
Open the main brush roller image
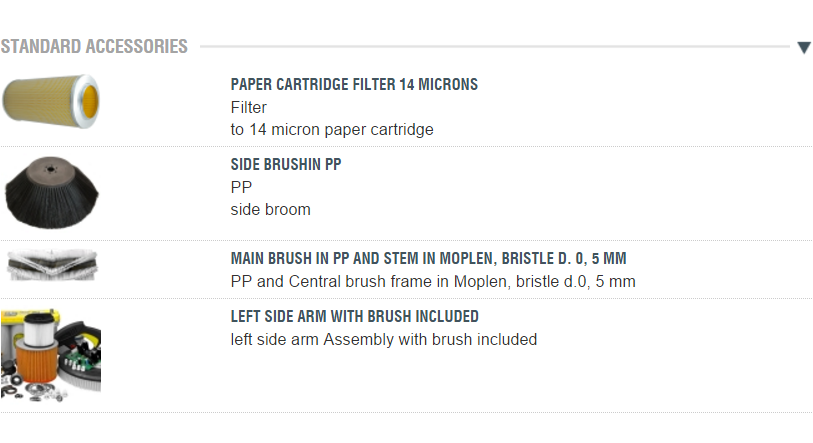(x=52, y=266)
